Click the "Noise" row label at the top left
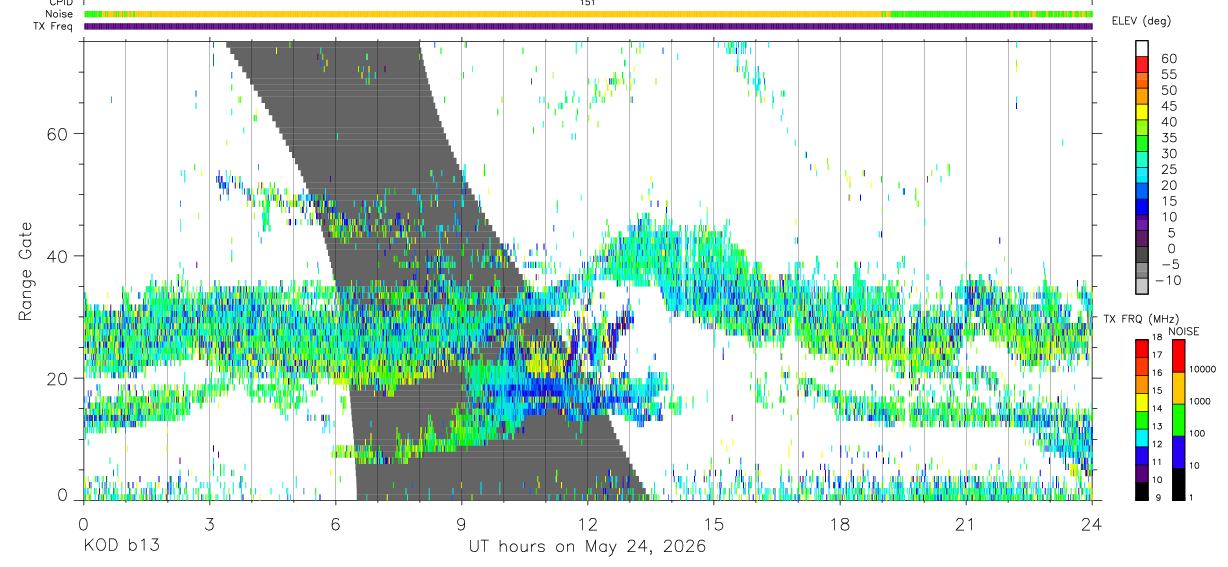 click(59, 14)
